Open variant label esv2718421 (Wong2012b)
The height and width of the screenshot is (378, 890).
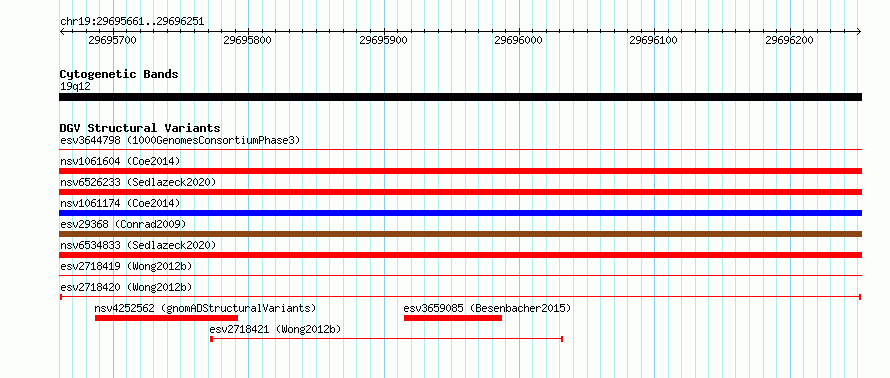point(275,329)
